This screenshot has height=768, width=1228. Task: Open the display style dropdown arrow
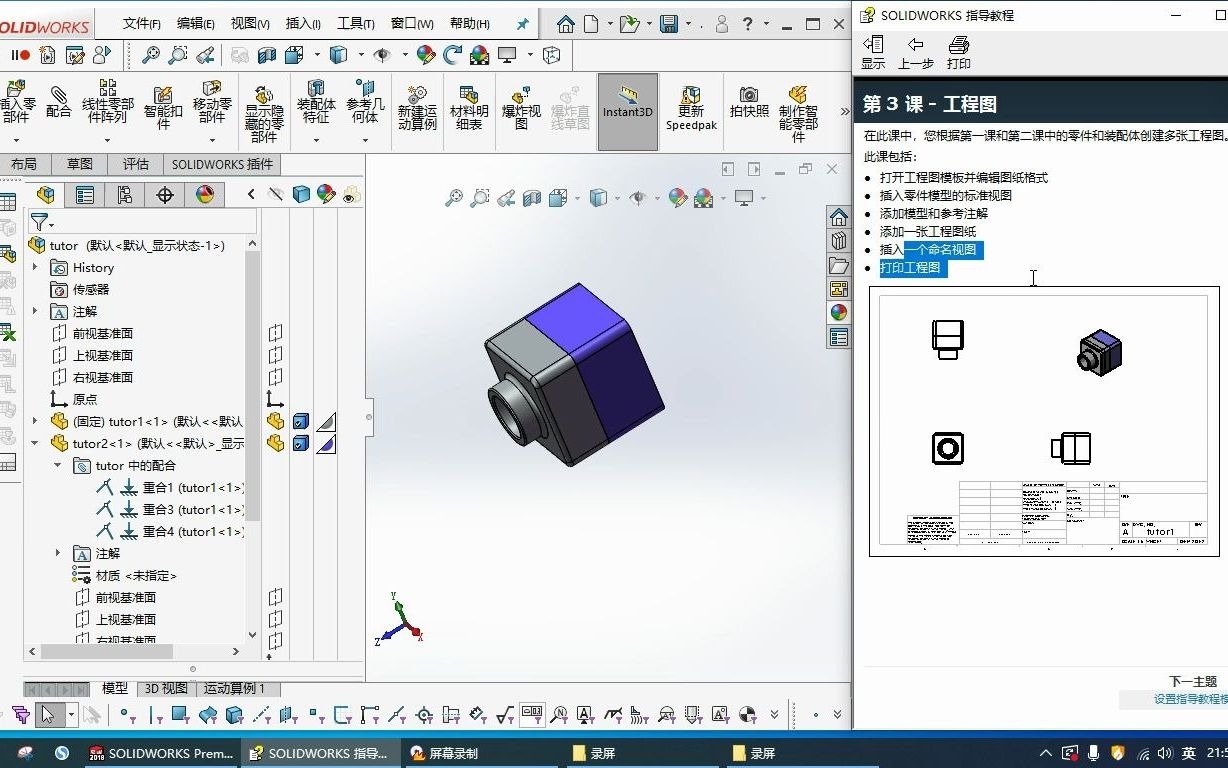click(617, 198)
